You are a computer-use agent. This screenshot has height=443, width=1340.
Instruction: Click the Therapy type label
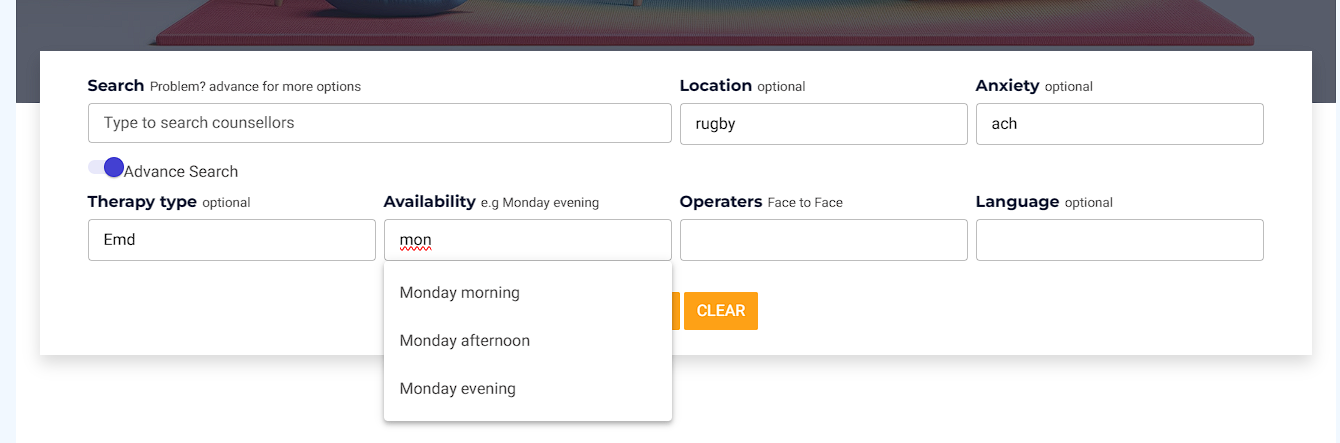coord(142,202)
